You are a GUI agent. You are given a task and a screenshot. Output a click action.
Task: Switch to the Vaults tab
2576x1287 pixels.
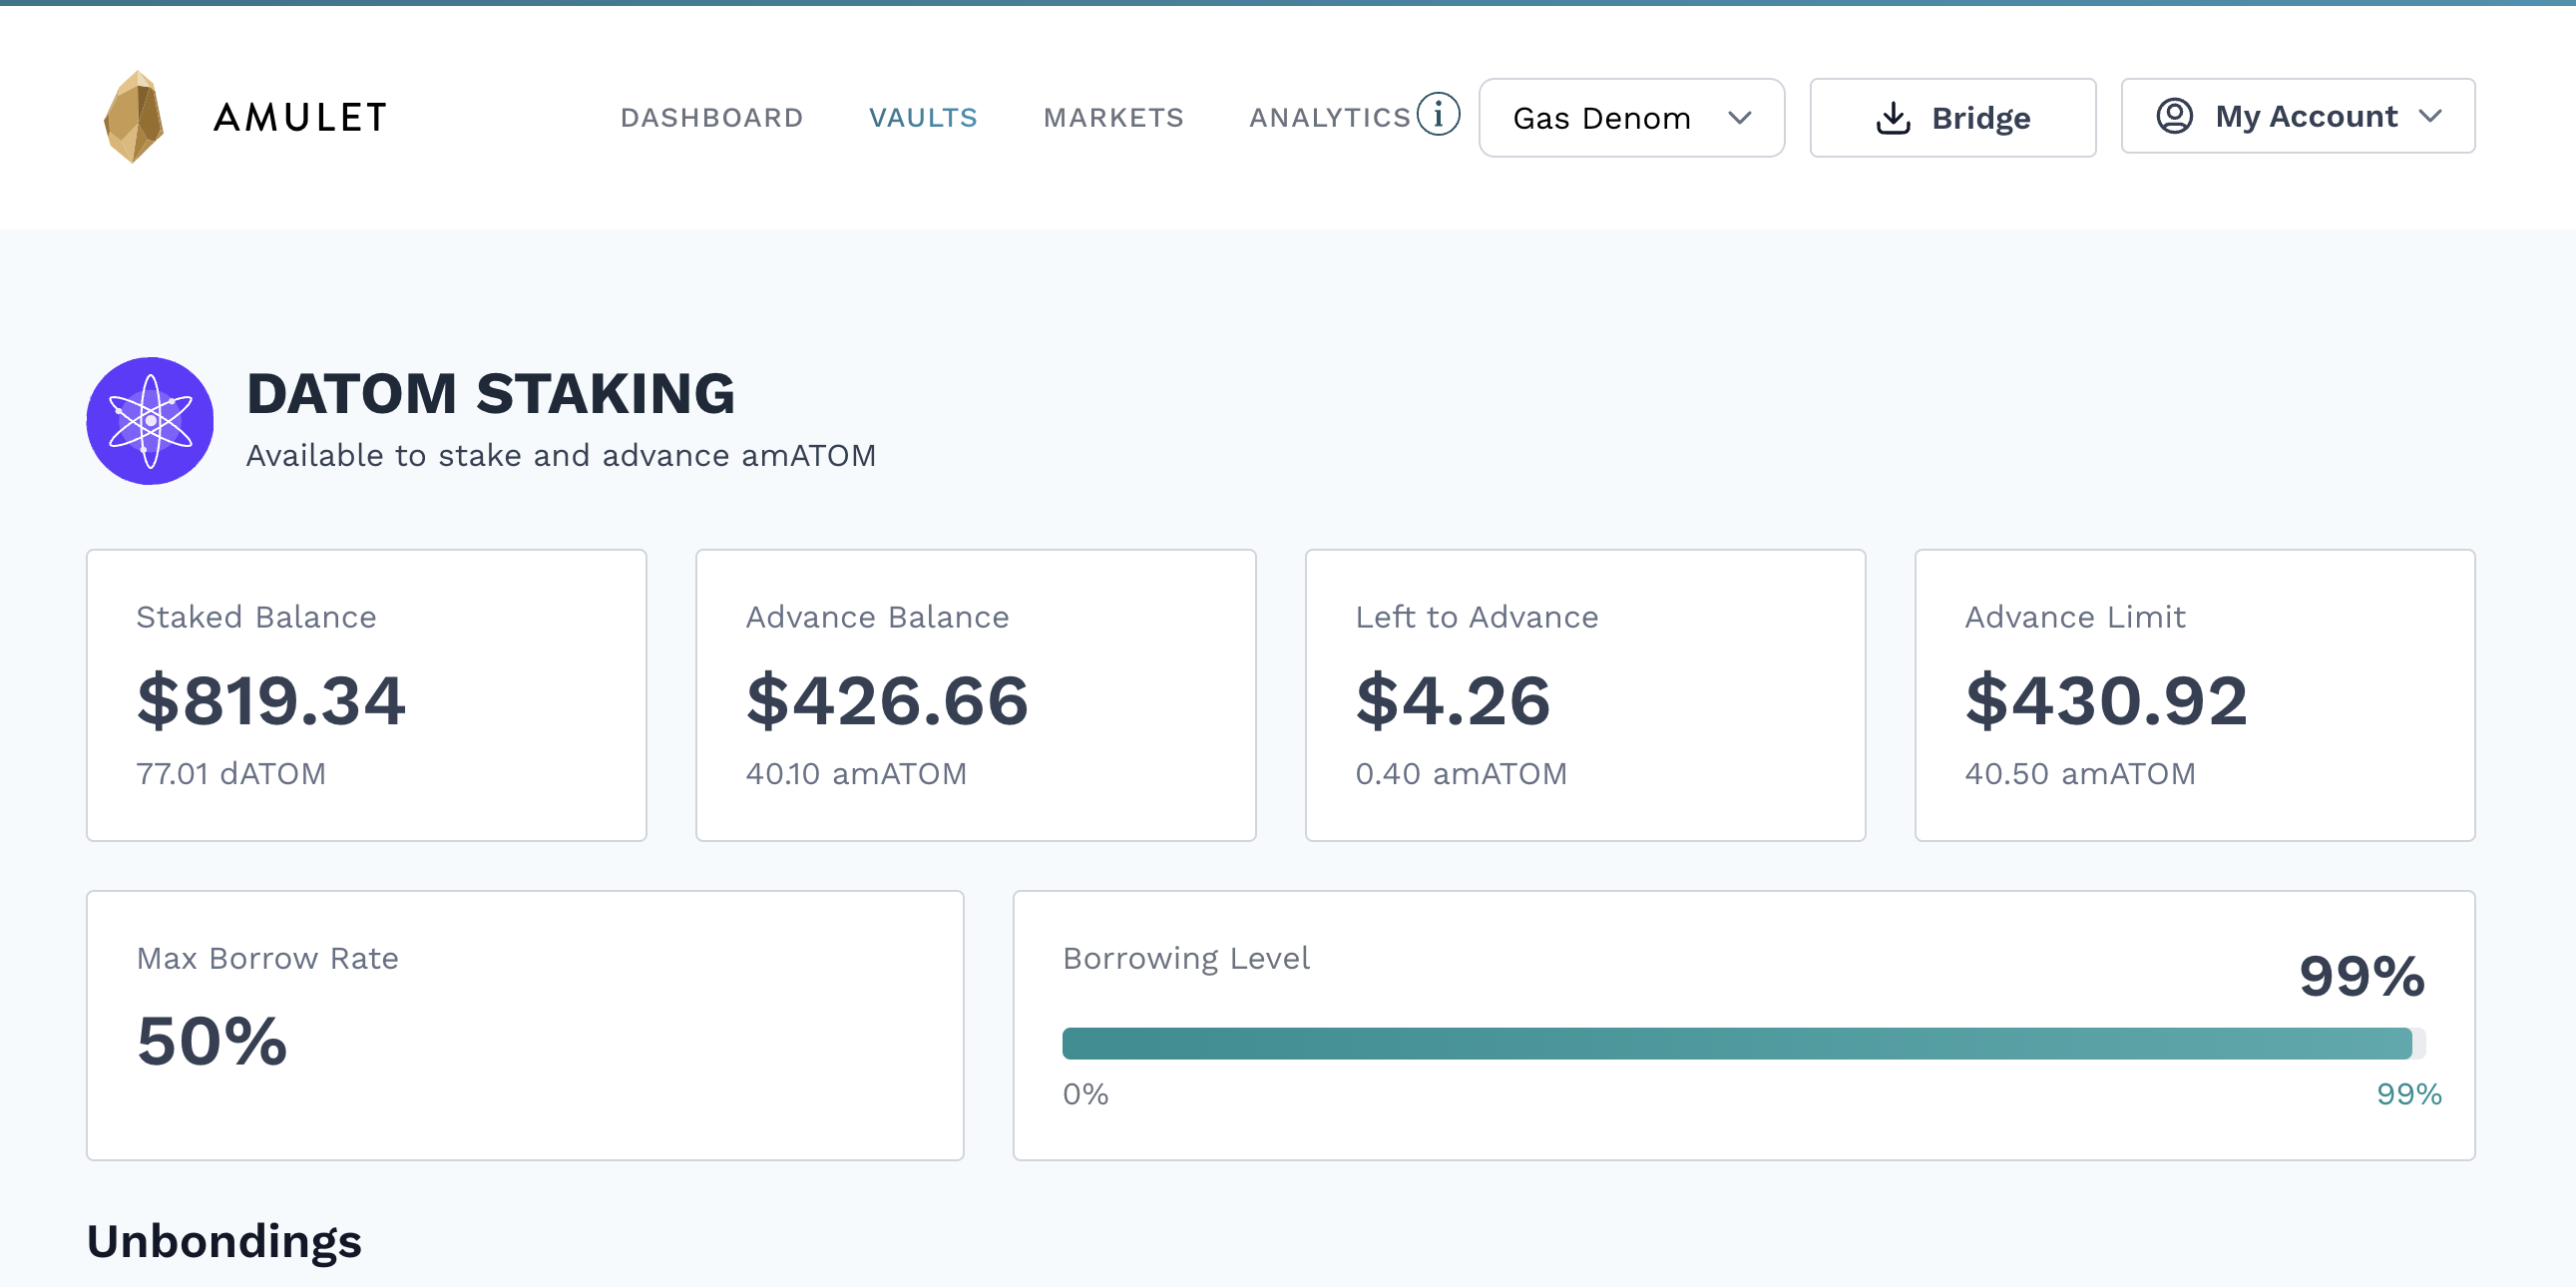[x=922, y=118]
